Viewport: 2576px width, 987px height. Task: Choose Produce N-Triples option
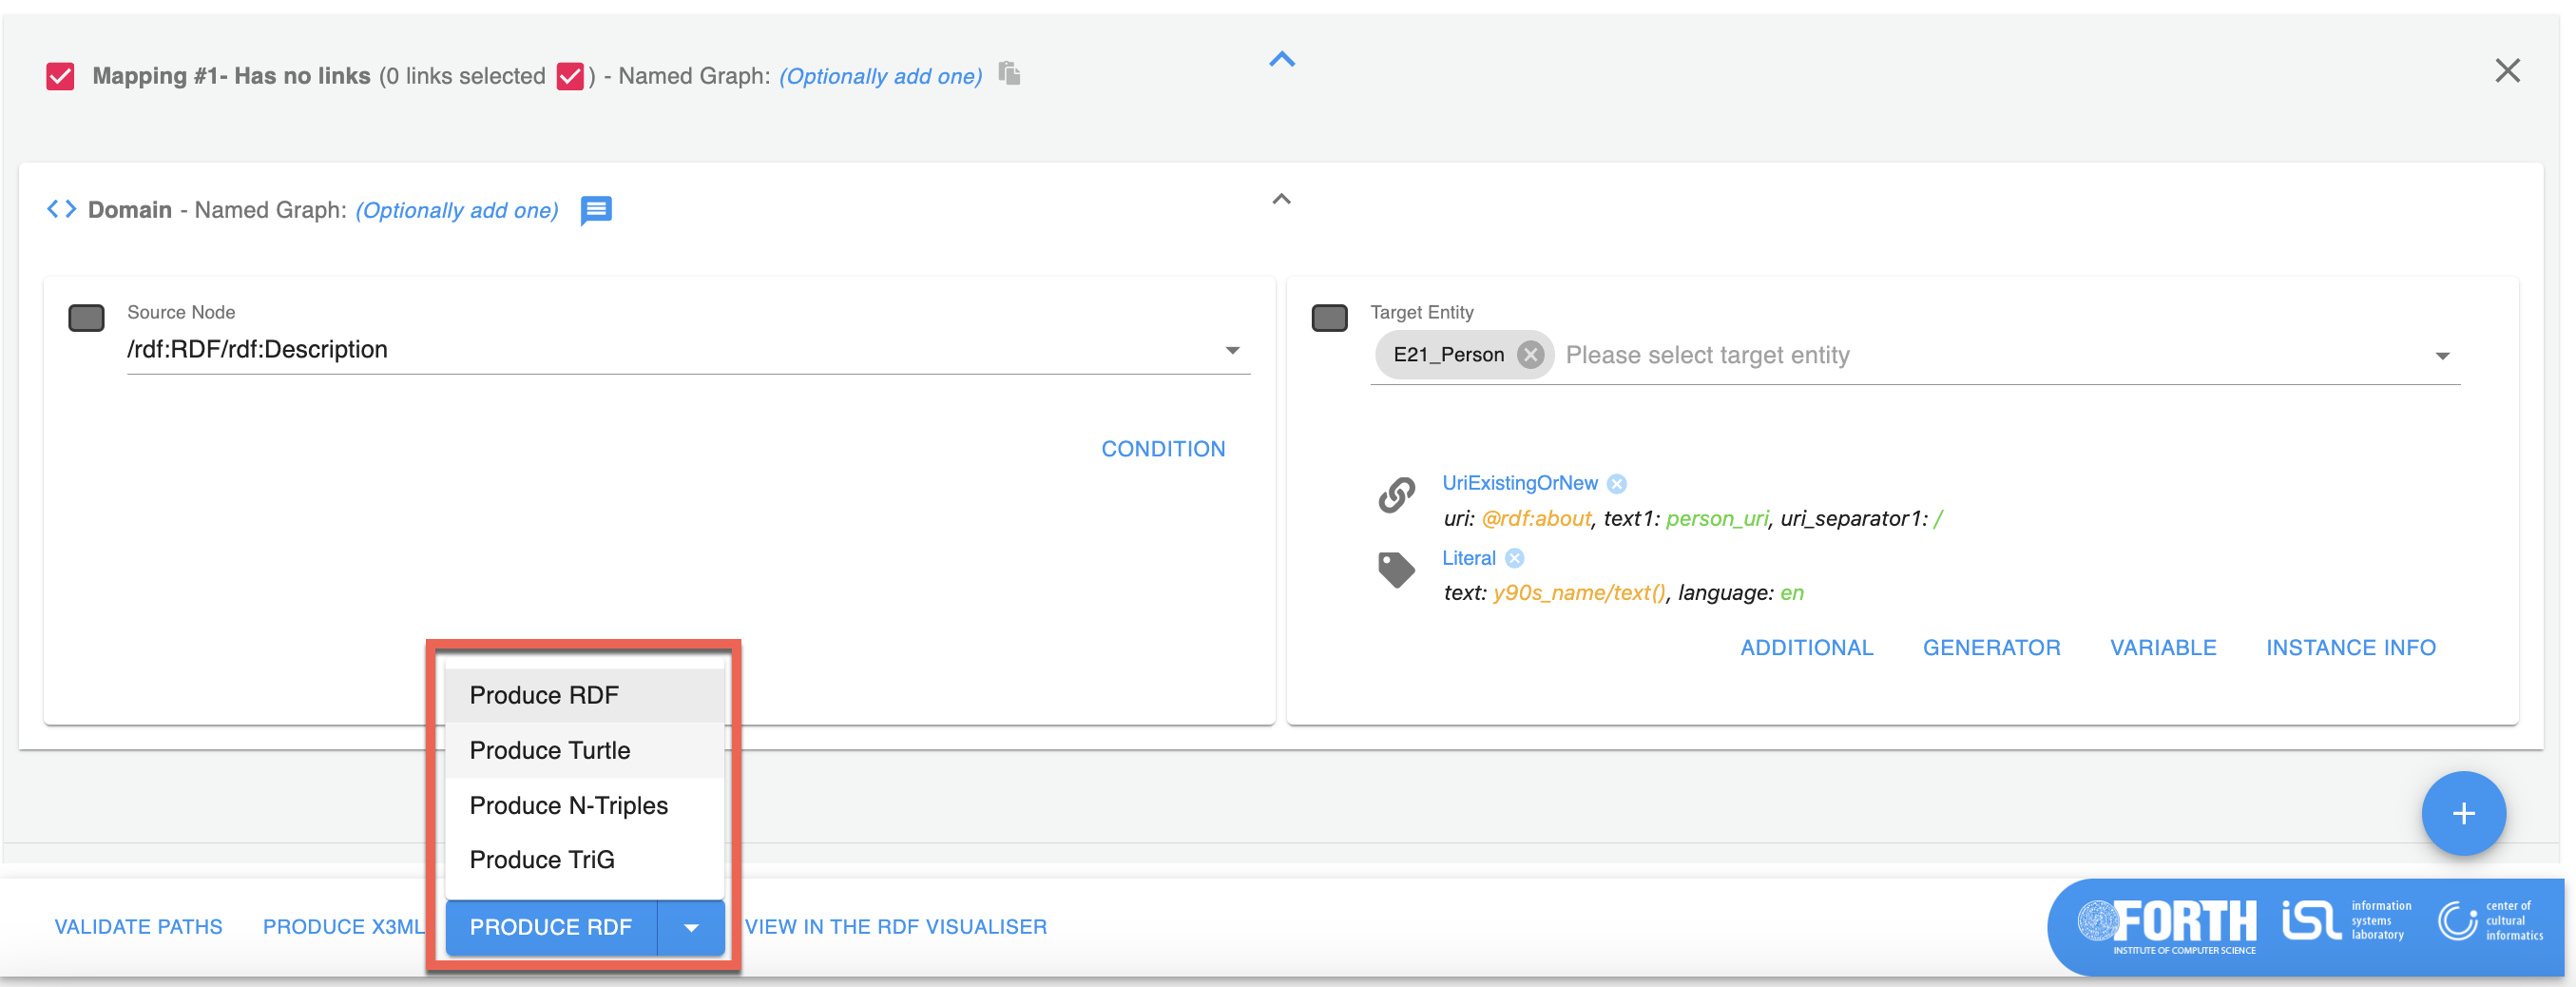pyautogui.click(x=568, y=805)
